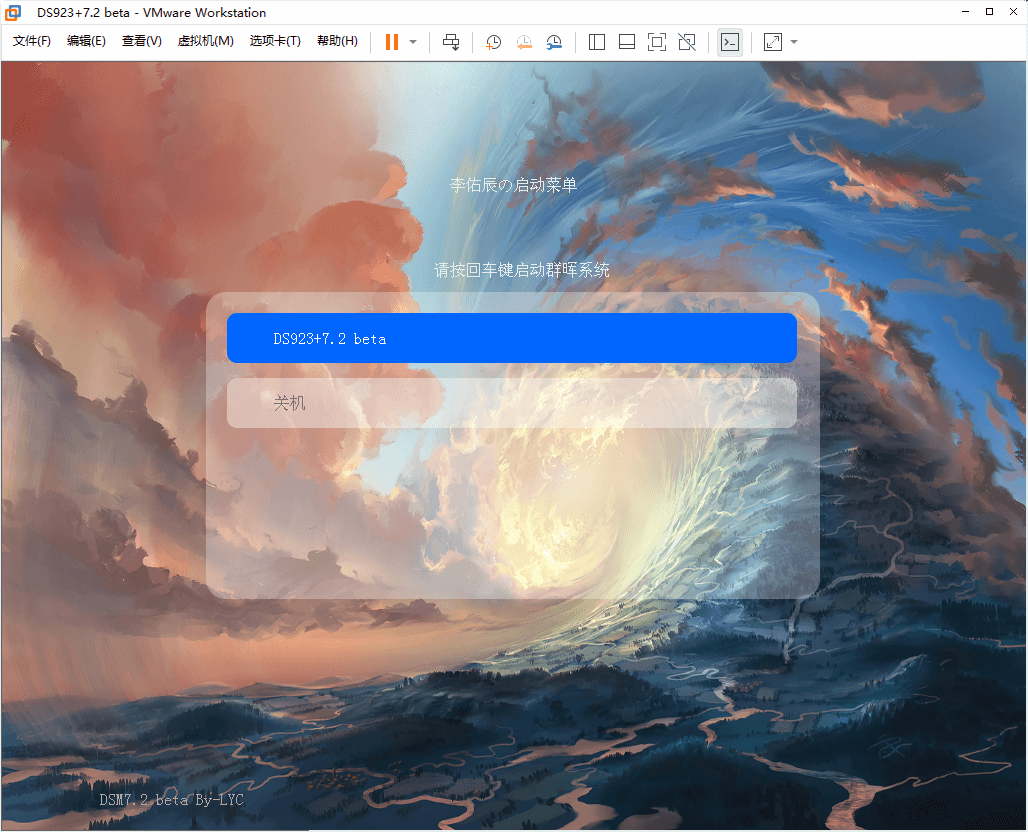Image resolution: width=1028 pixels, height=832 pixels.
Task: Click the 李佑辰の启动菜单 title text
Action: (x=513, y=185)
